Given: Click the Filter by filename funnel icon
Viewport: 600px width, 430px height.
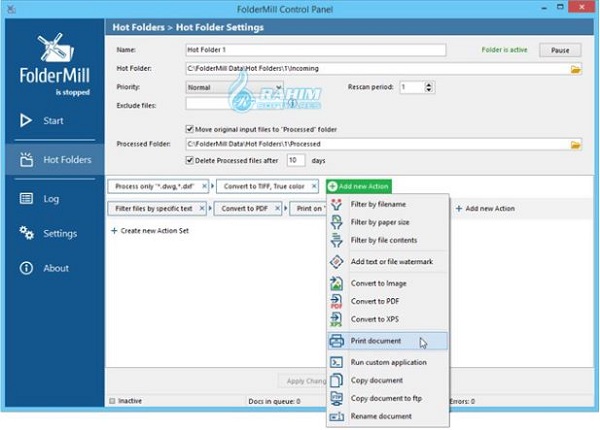Looking at the screenshot, I should coord(336,204).
